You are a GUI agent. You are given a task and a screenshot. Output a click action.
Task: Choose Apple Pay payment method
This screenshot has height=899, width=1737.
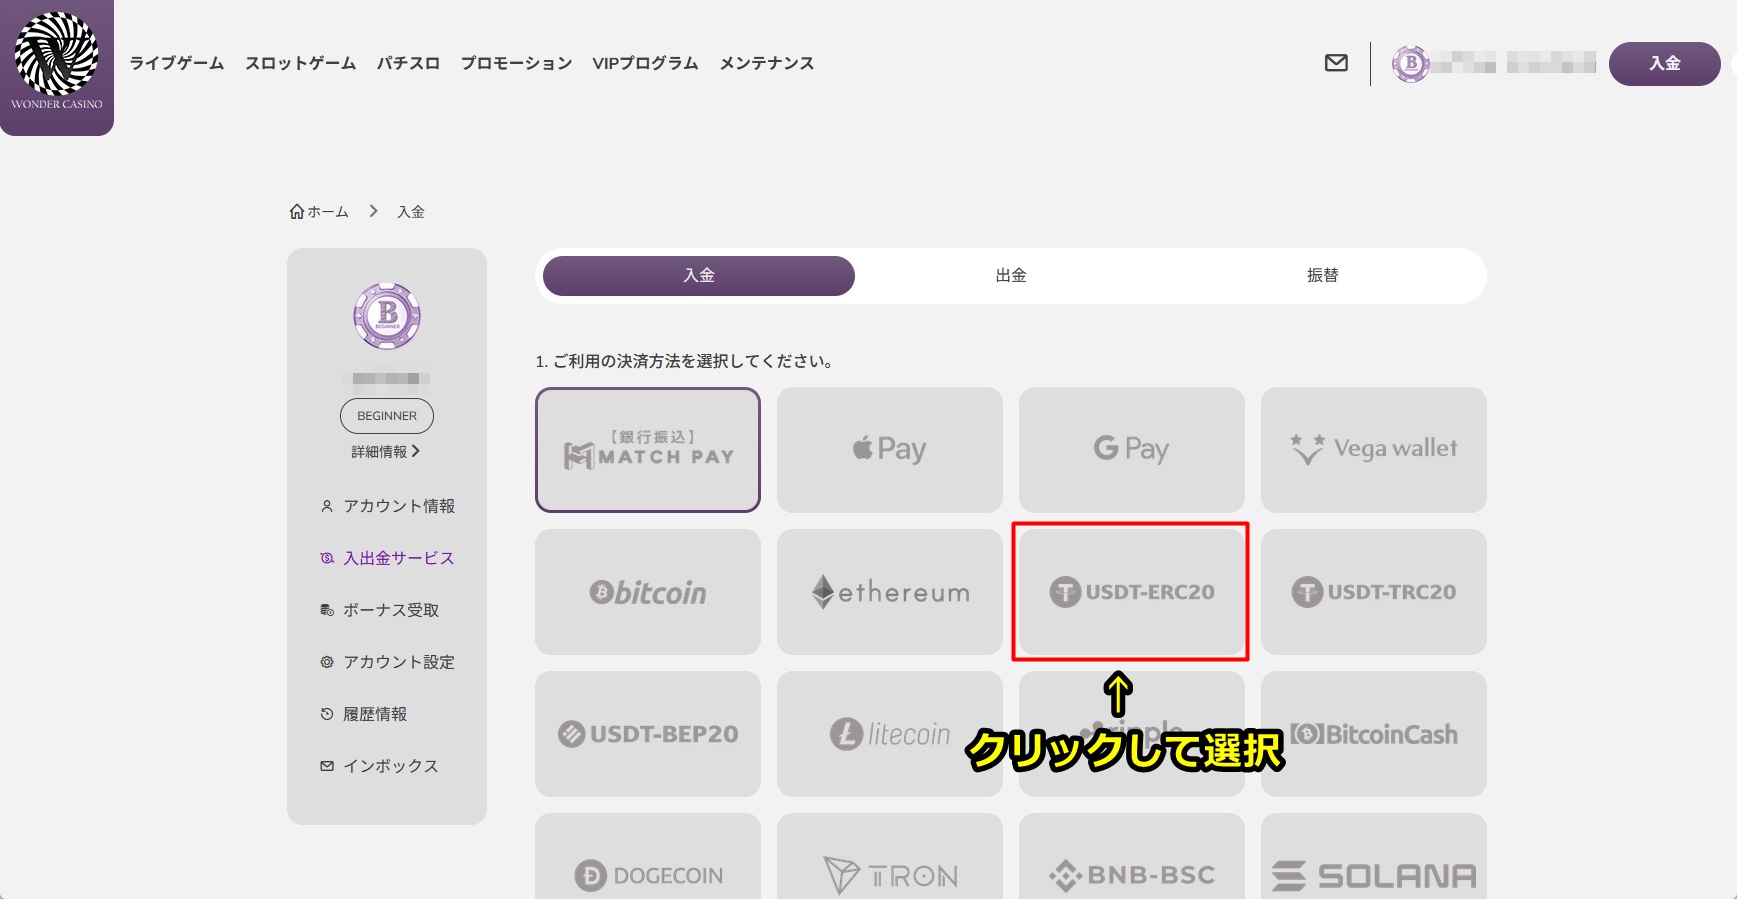[x=890, y=450]
